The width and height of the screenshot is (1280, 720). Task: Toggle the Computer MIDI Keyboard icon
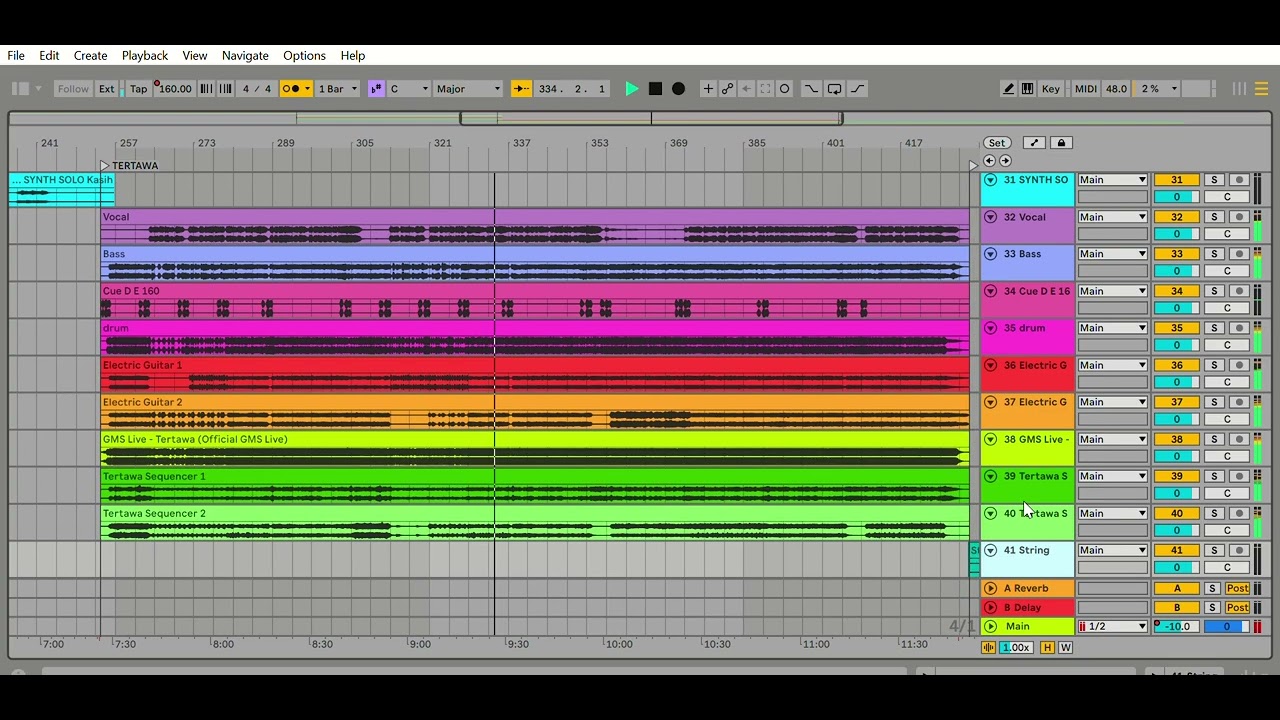coord(1027,89)
